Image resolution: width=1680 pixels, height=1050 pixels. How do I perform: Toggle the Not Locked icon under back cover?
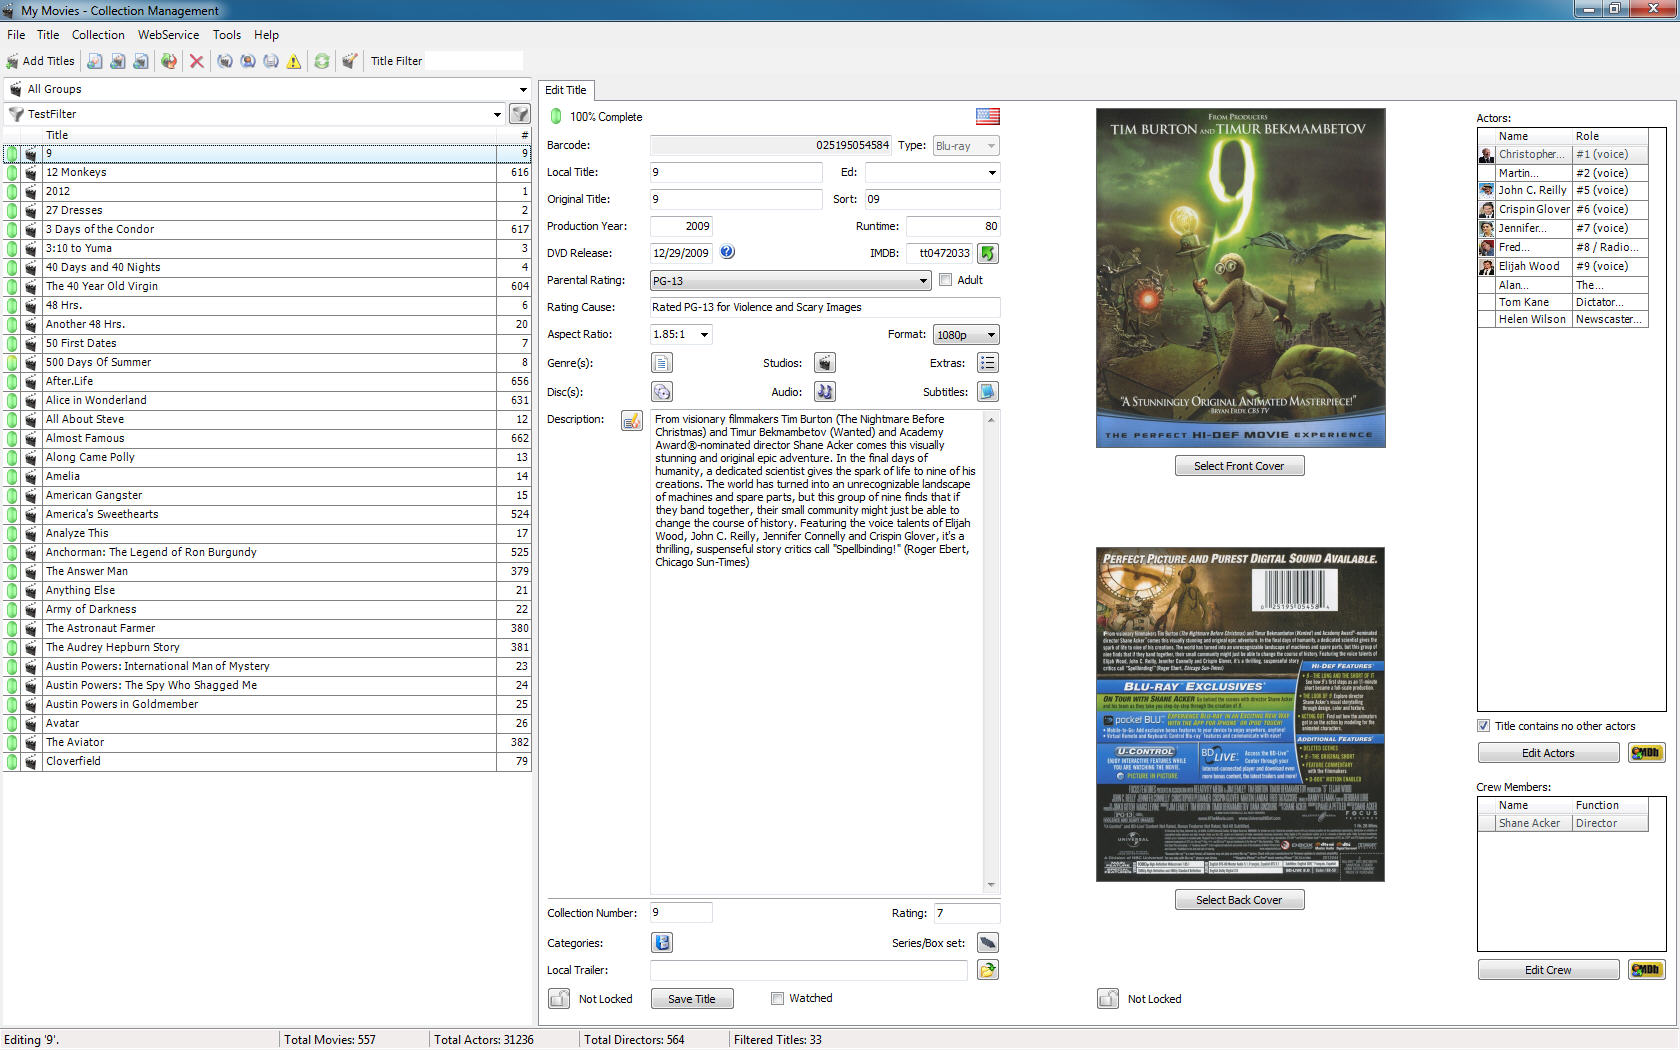[1108, 998]
